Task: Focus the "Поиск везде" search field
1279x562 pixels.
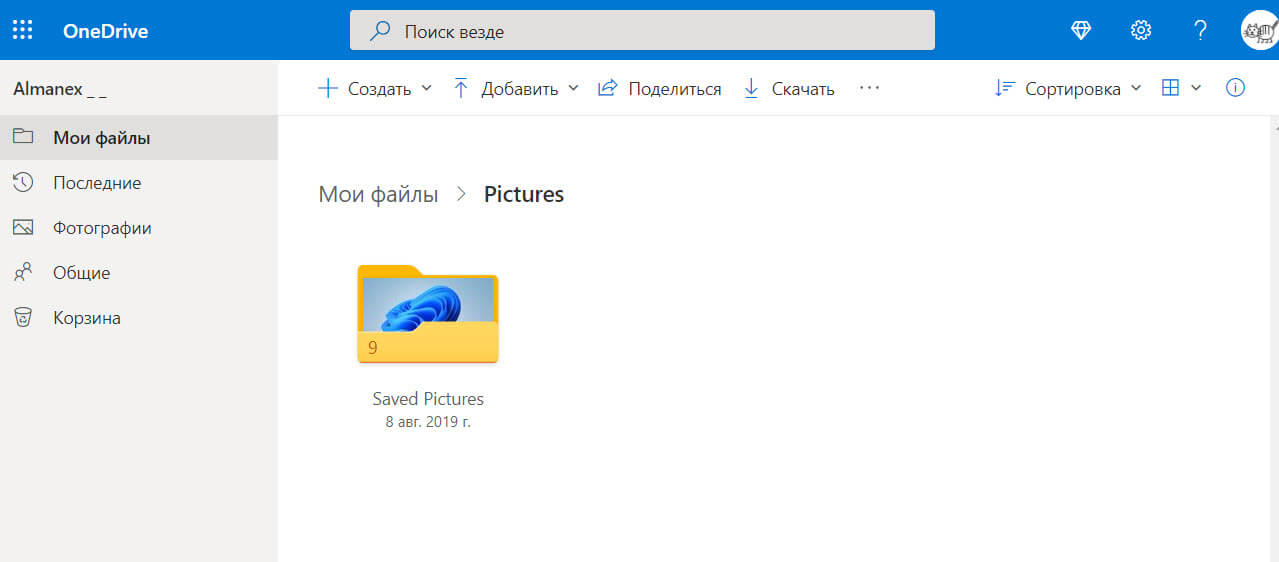Action: (642, 30)
